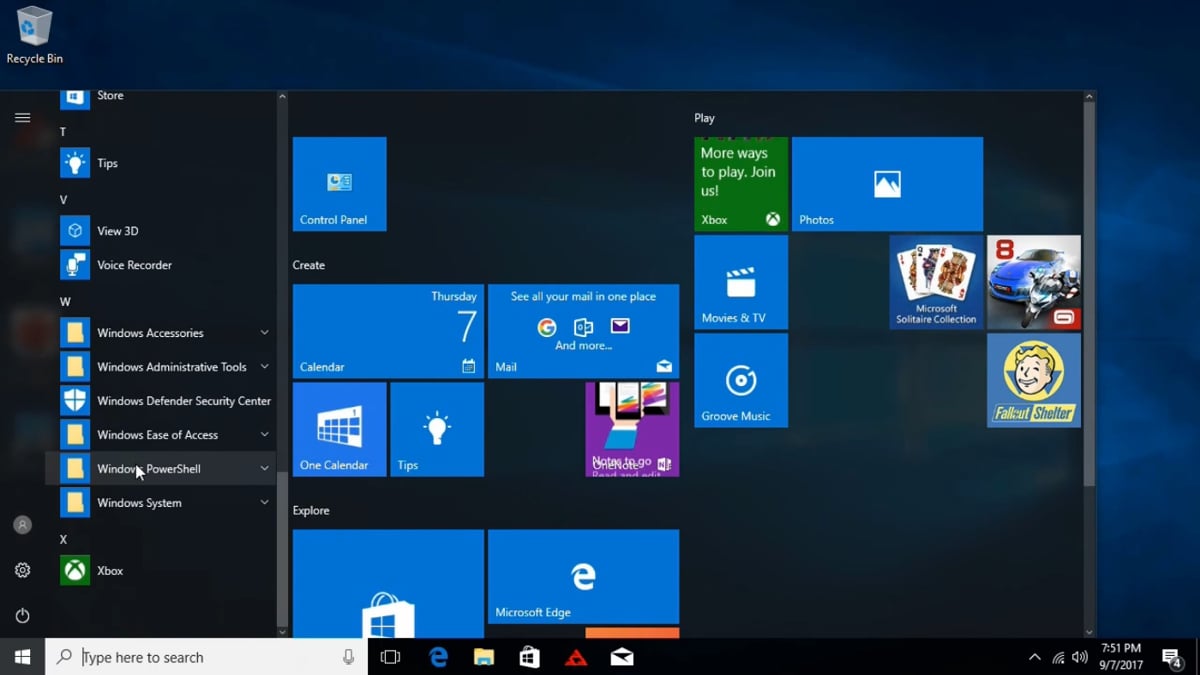Image resolution: width=1200 pixels, height=675 pixels.
Task: Open Power options in the Start sidebar
Action: pos(22,616)
